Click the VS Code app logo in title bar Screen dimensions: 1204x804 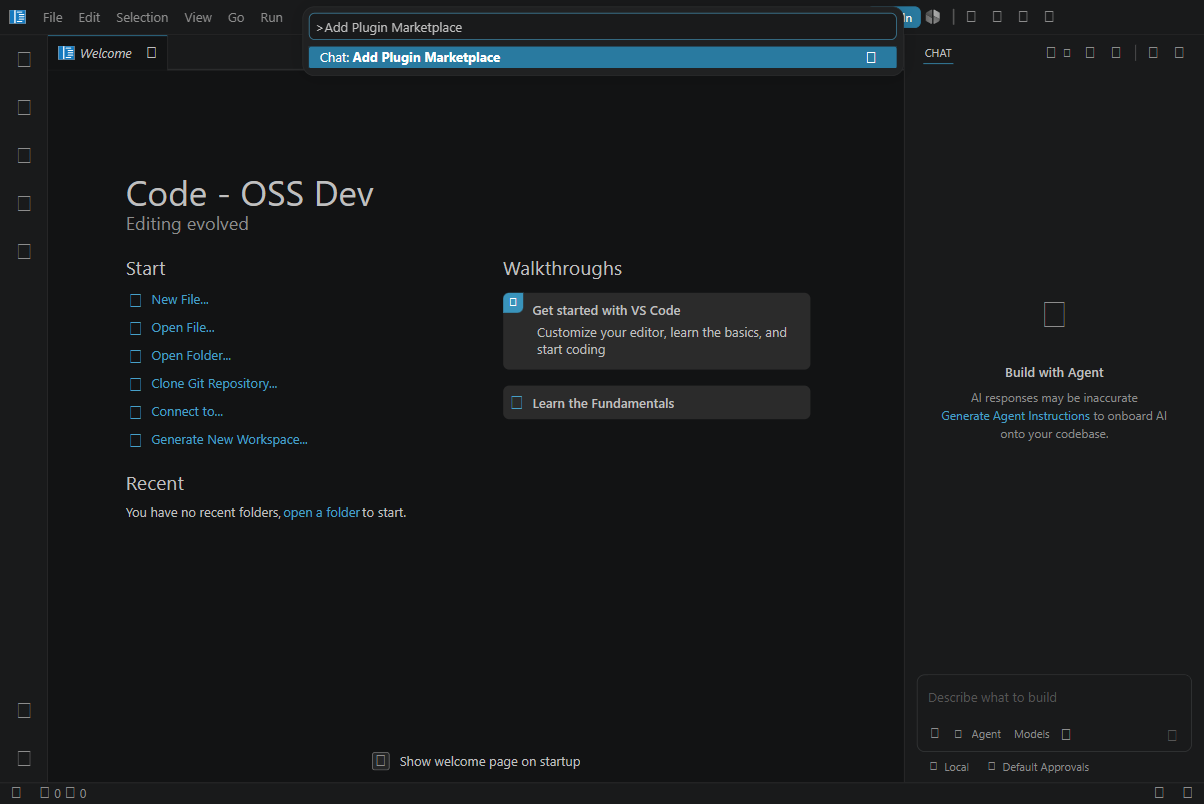[17, 17]
